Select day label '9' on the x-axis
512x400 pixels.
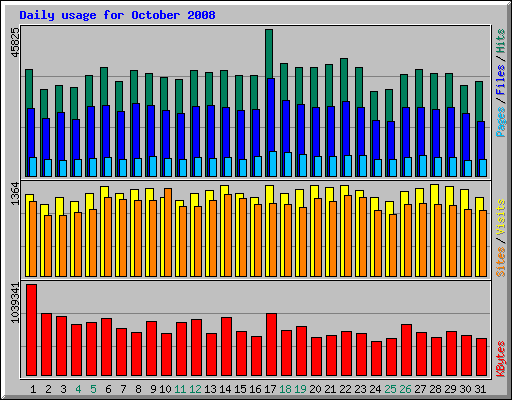coord(153,389)
